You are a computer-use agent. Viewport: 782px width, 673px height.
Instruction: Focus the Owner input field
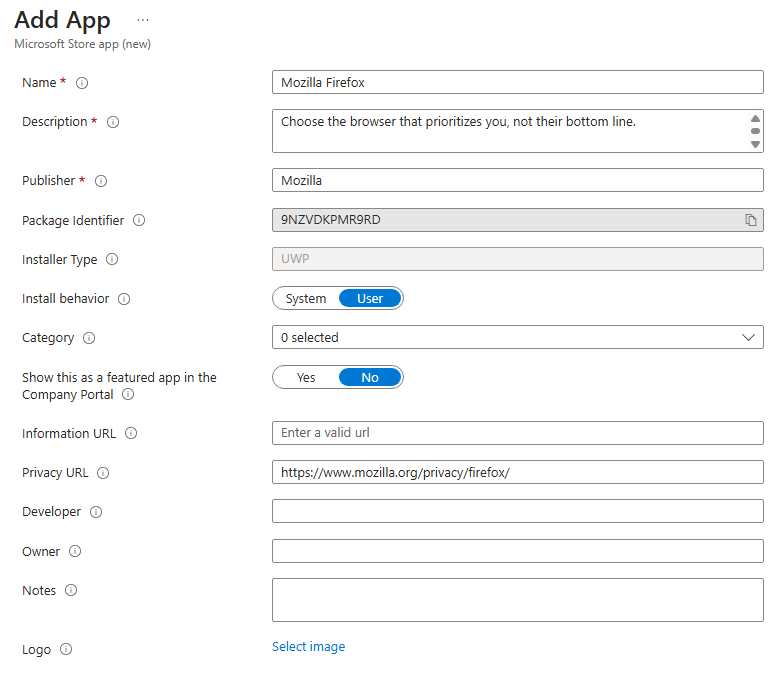518,551
